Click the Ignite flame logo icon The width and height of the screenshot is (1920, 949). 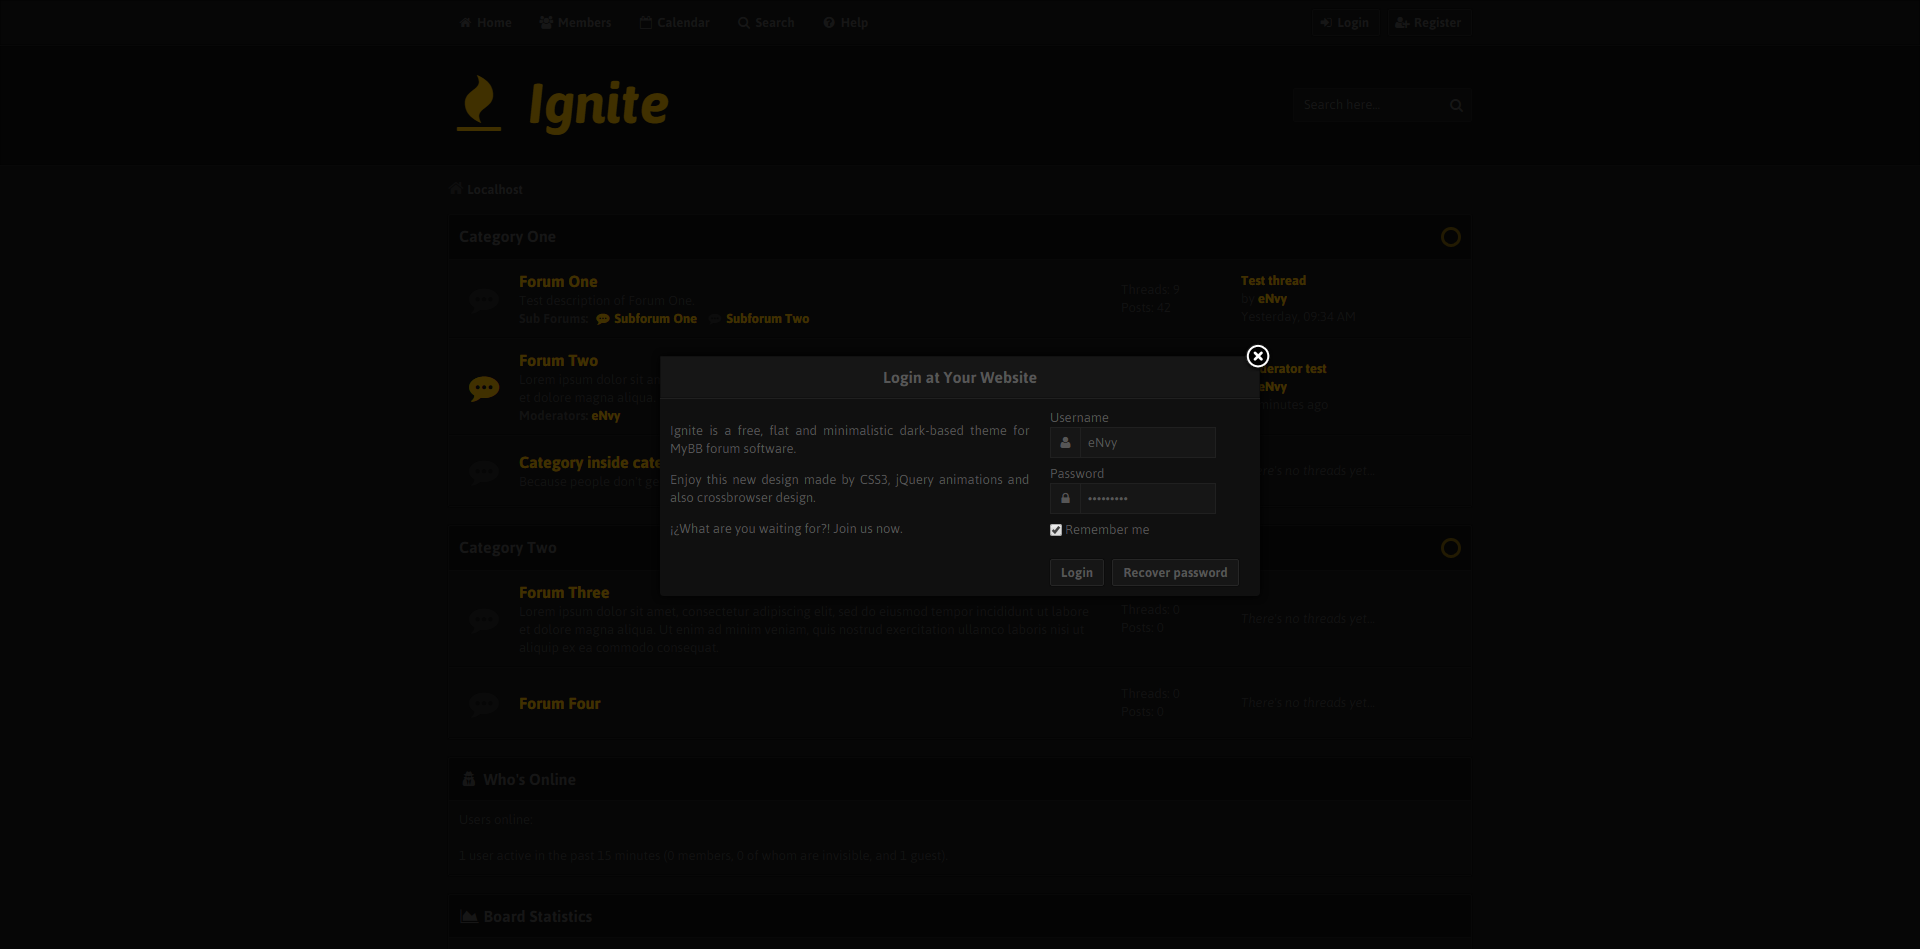click(479, 103)
